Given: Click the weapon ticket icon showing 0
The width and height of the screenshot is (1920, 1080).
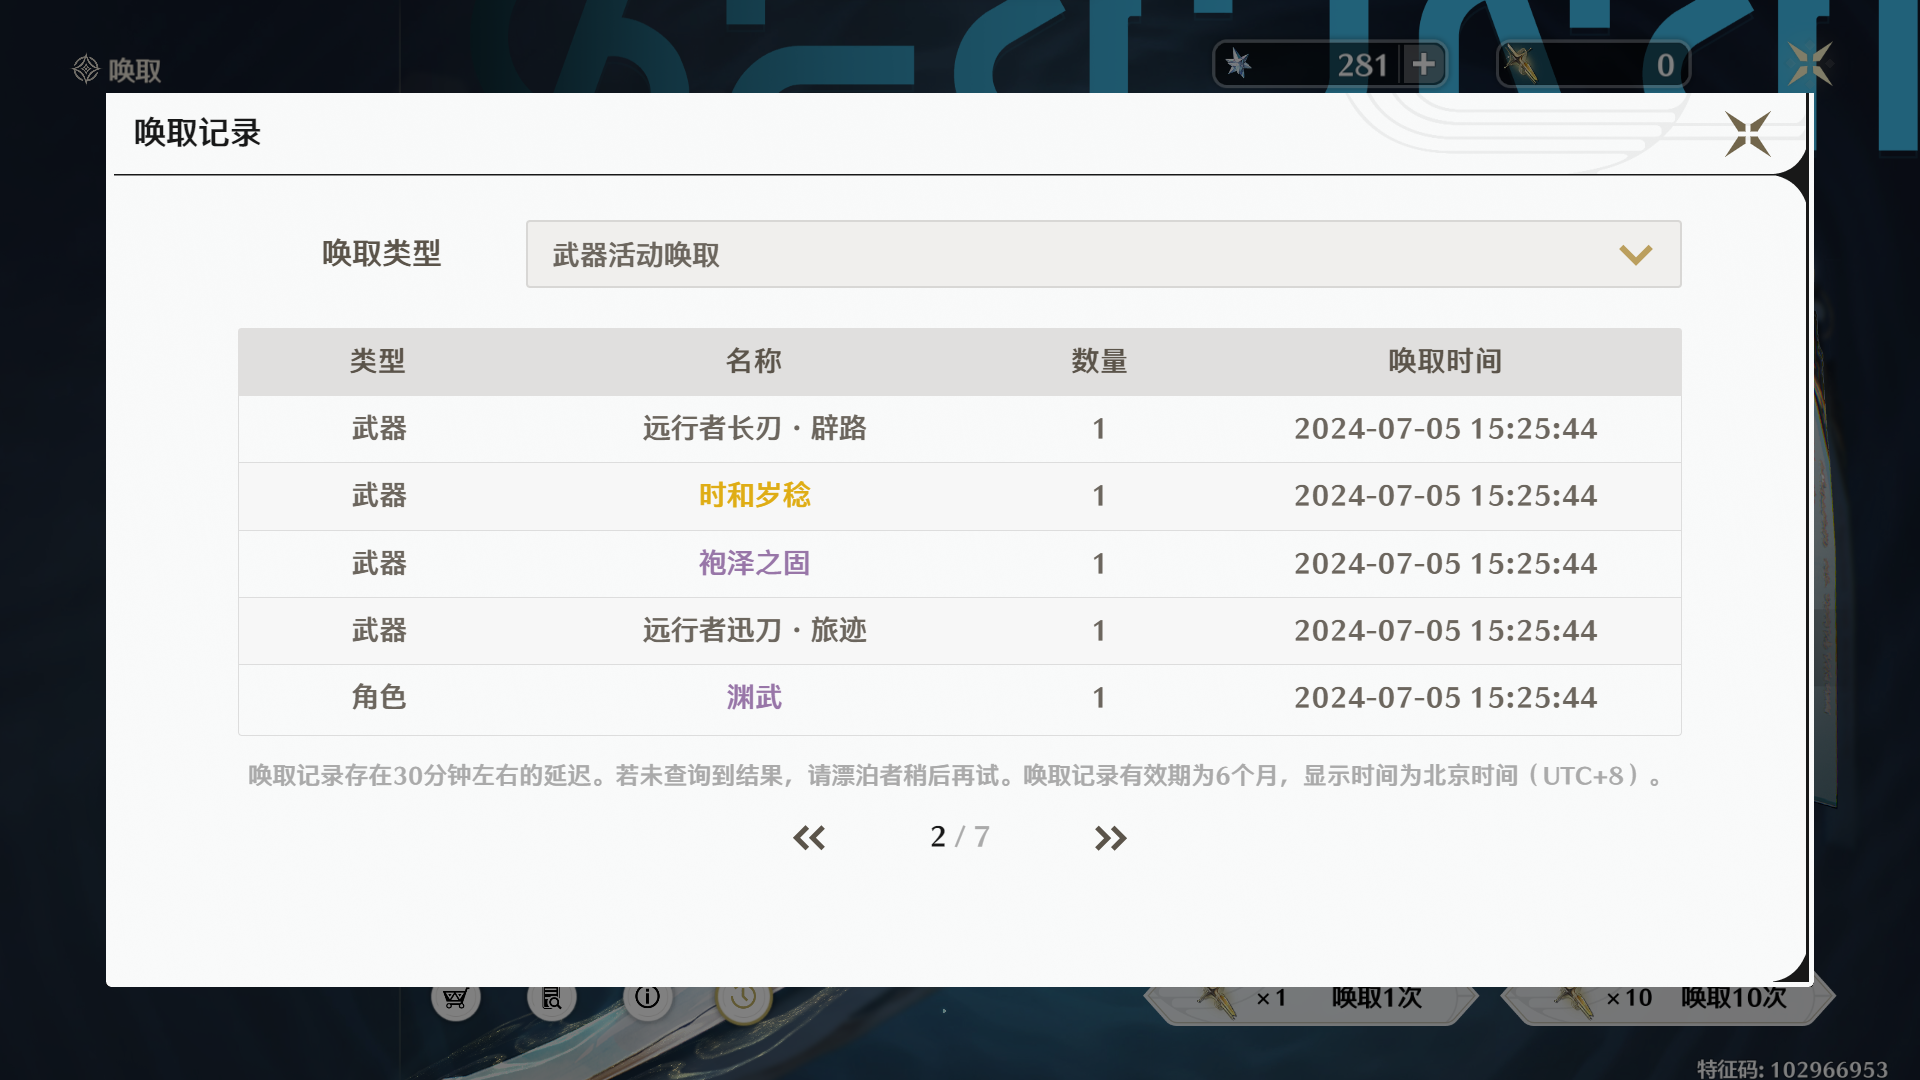Looking at the screenshot, I should [x=1521, y=65].
